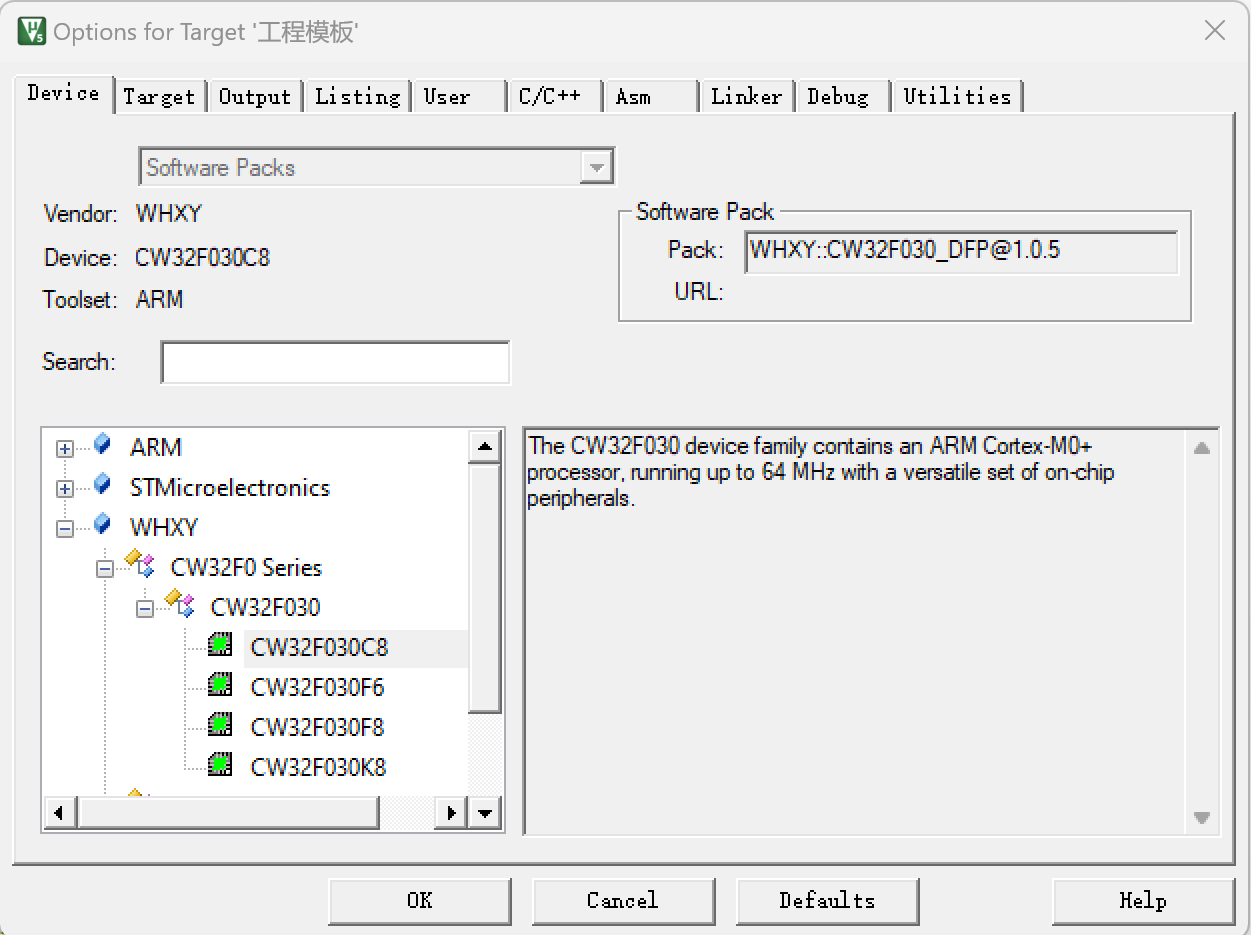Click the device tree vertical scrollbar thumb
Screen dimensions: 1251x935
(x=485, y=587)
